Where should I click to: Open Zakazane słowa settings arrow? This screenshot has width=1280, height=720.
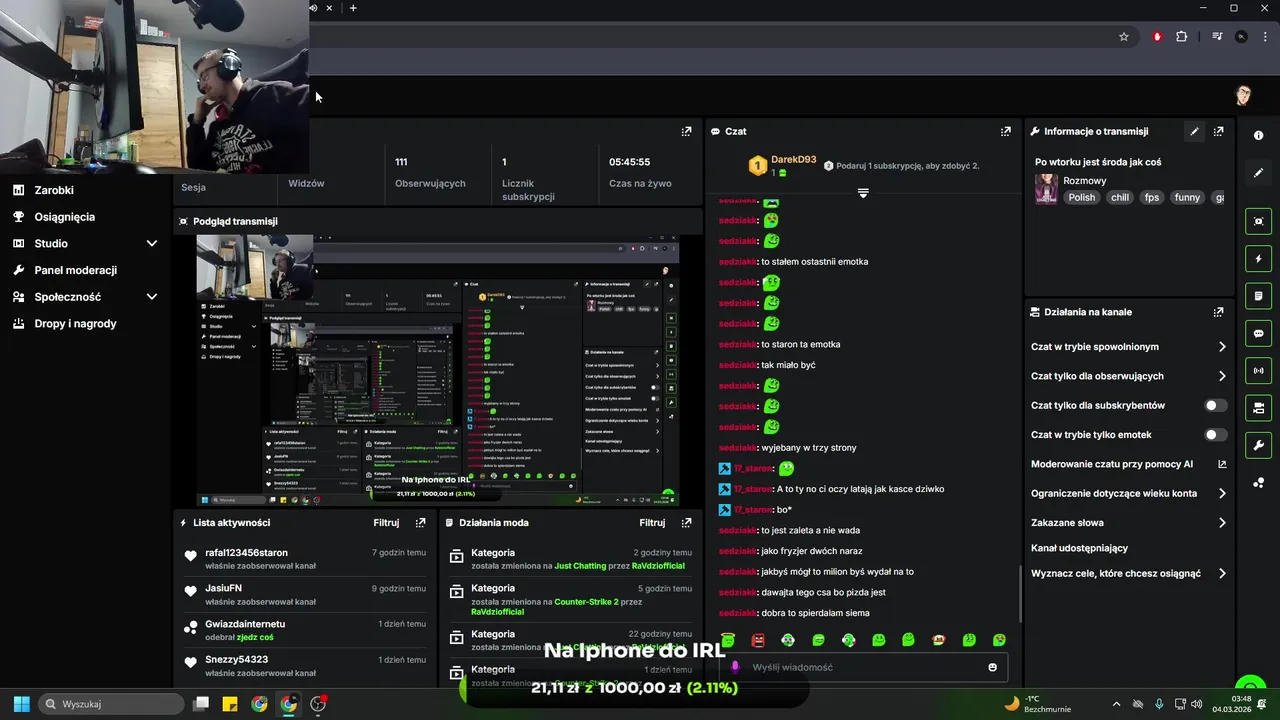[1222, 522]
